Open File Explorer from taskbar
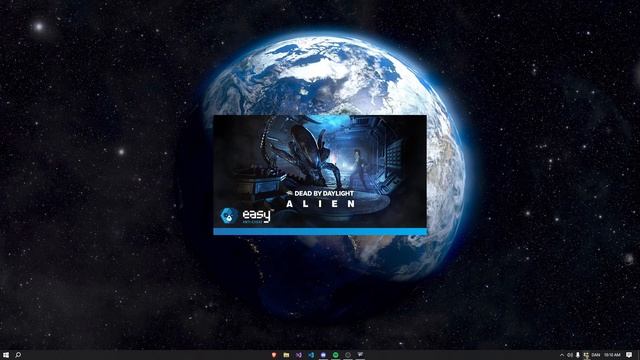The width and height of the screenshot is (640, 360). pyautogui.click(x=287, y=355)
